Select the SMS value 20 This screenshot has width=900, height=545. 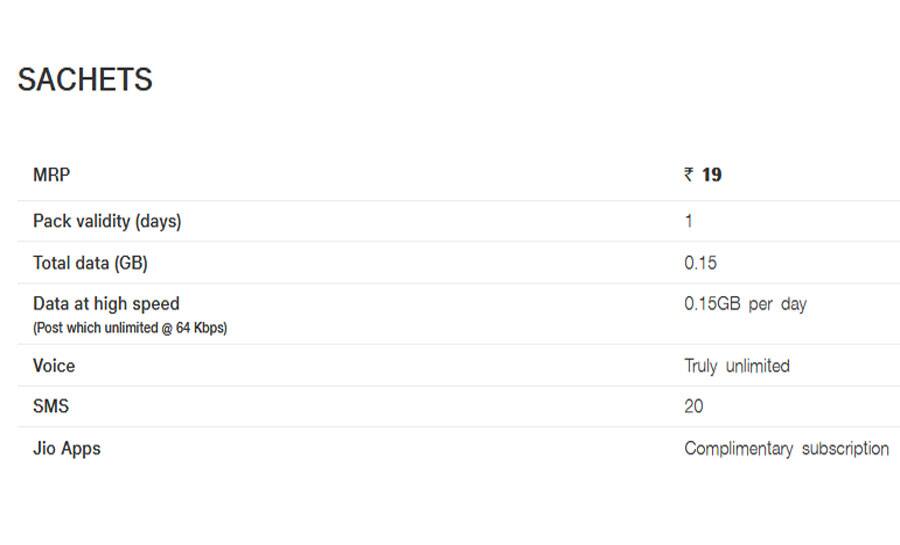(694, 406)
